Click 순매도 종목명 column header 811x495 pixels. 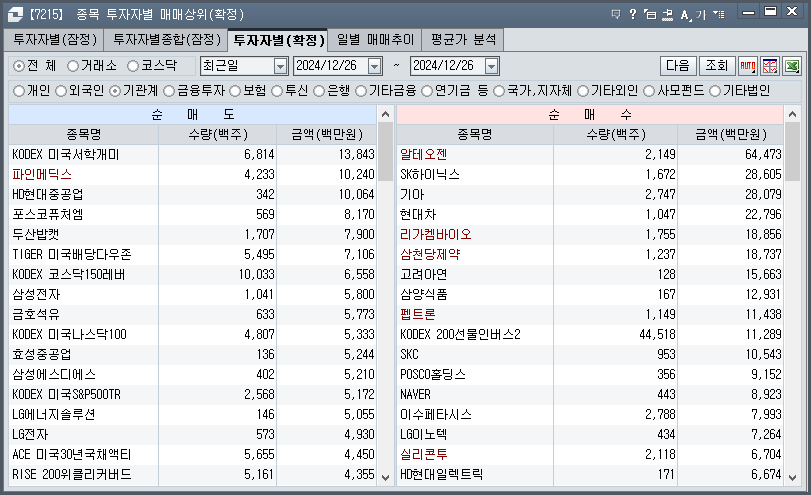[84, 134]
